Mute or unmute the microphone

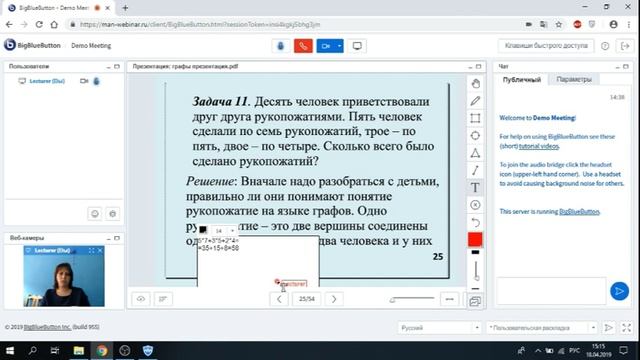[x=280, y=46]
